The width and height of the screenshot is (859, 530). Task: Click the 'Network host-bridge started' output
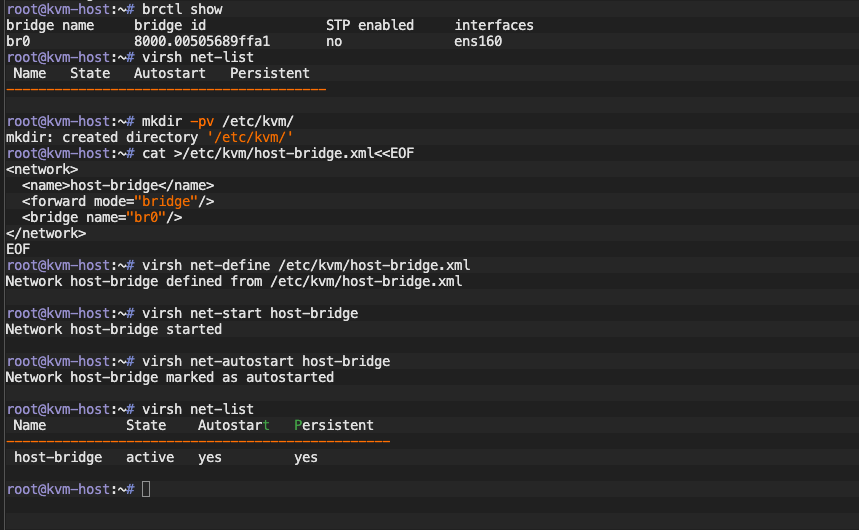(x=114, y=329)
